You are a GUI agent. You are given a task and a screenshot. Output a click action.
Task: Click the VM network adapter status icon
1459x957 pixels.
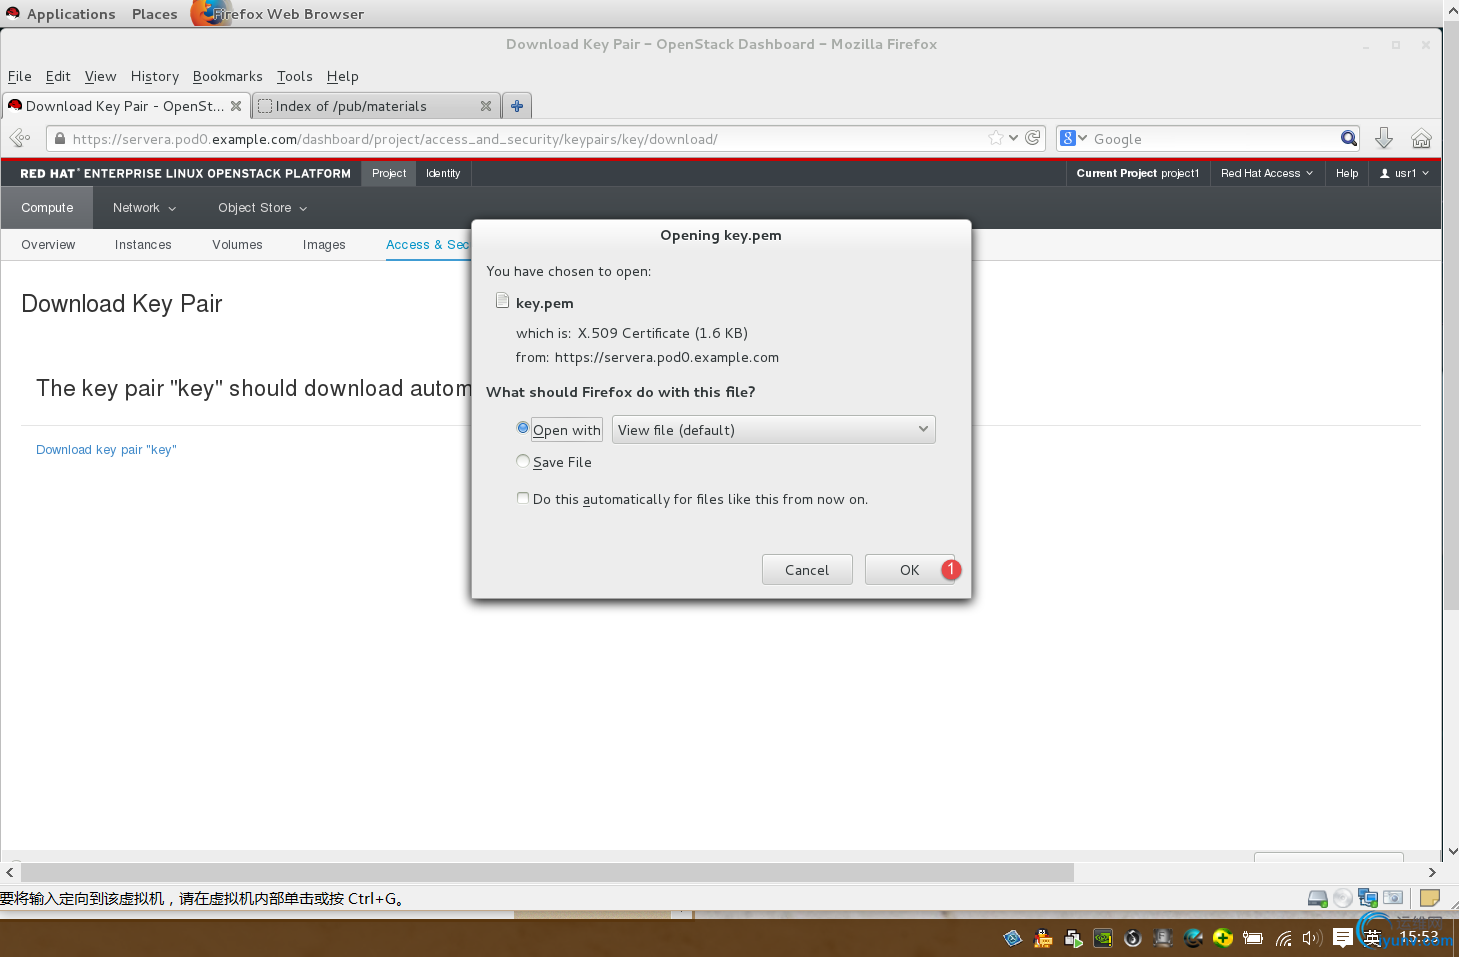click(1368, 898)
